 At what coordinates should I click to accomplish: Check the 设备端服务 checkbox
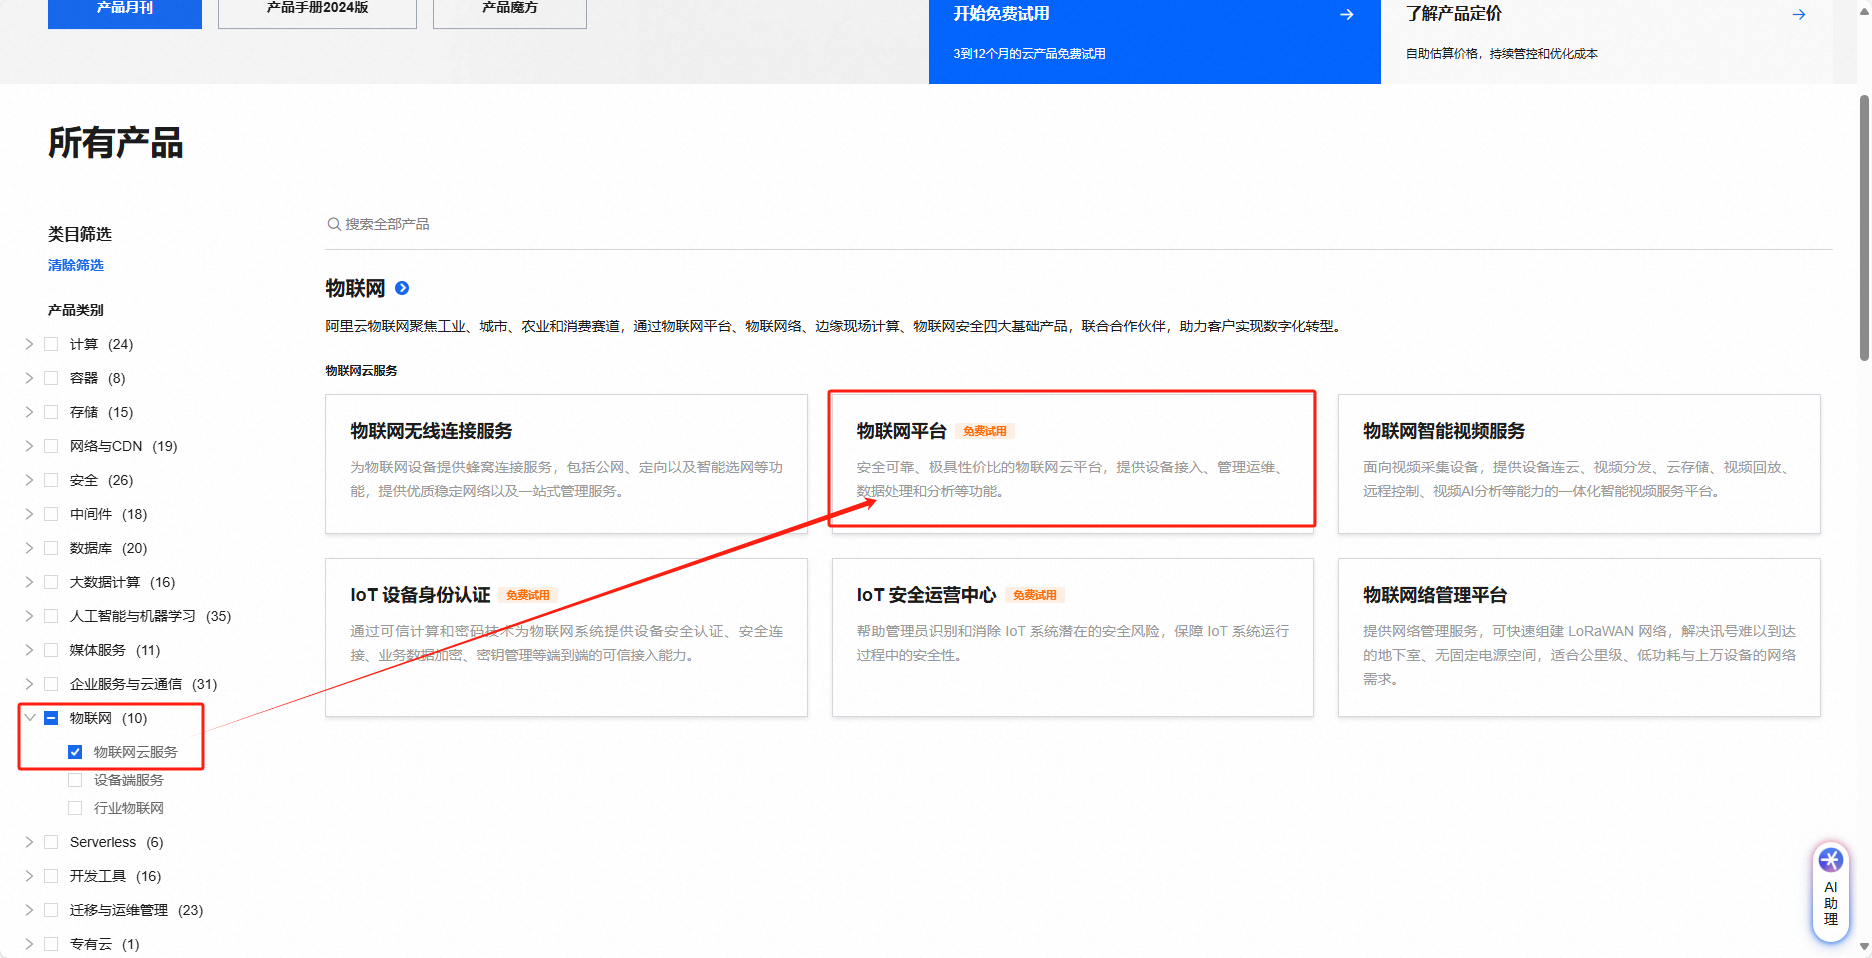click(x=75, y=780)
